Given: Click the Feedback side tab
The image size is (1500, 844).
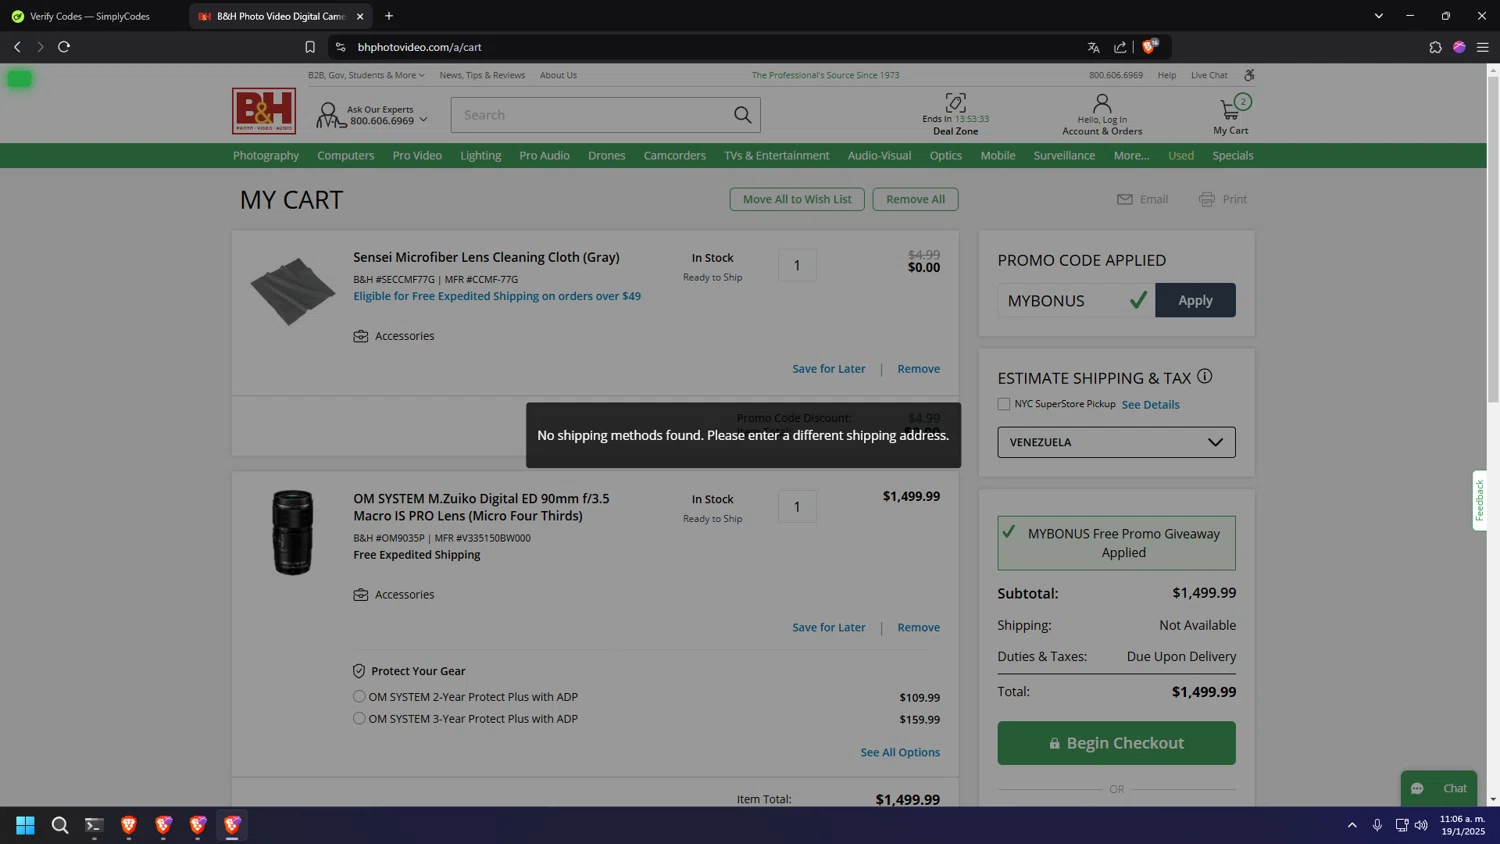Looking at the screenshot, I should [1480, 500].
